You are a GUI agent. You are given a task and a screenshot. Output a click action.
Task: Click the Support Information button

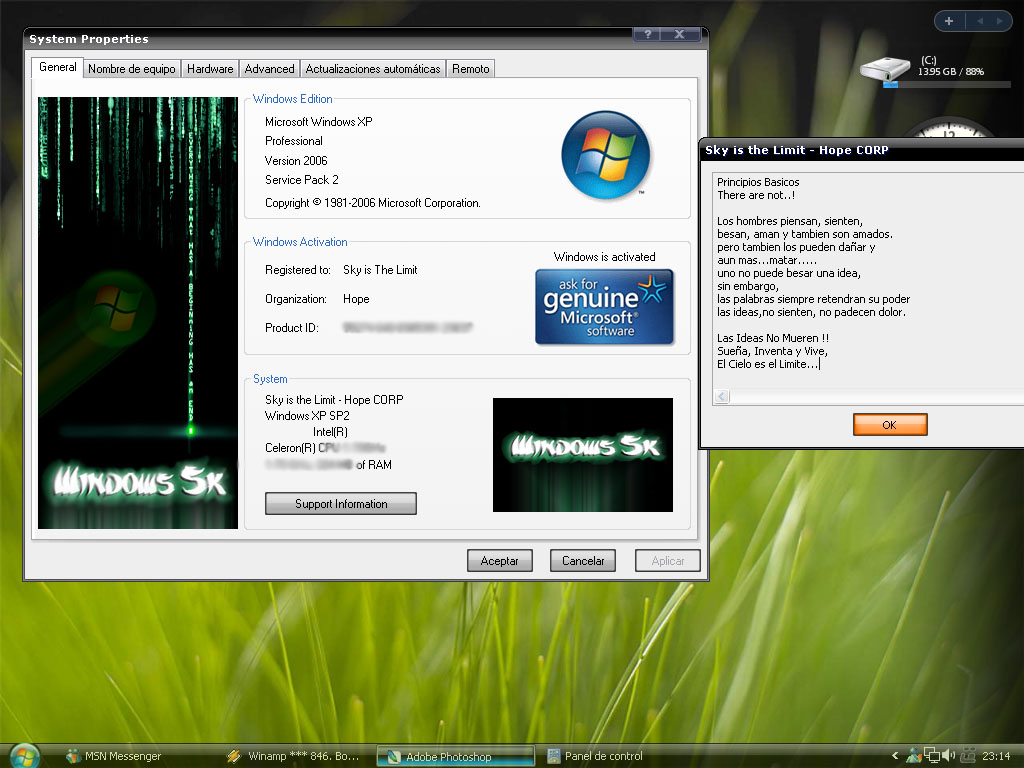pyautogui.click(x=340, y=503)
